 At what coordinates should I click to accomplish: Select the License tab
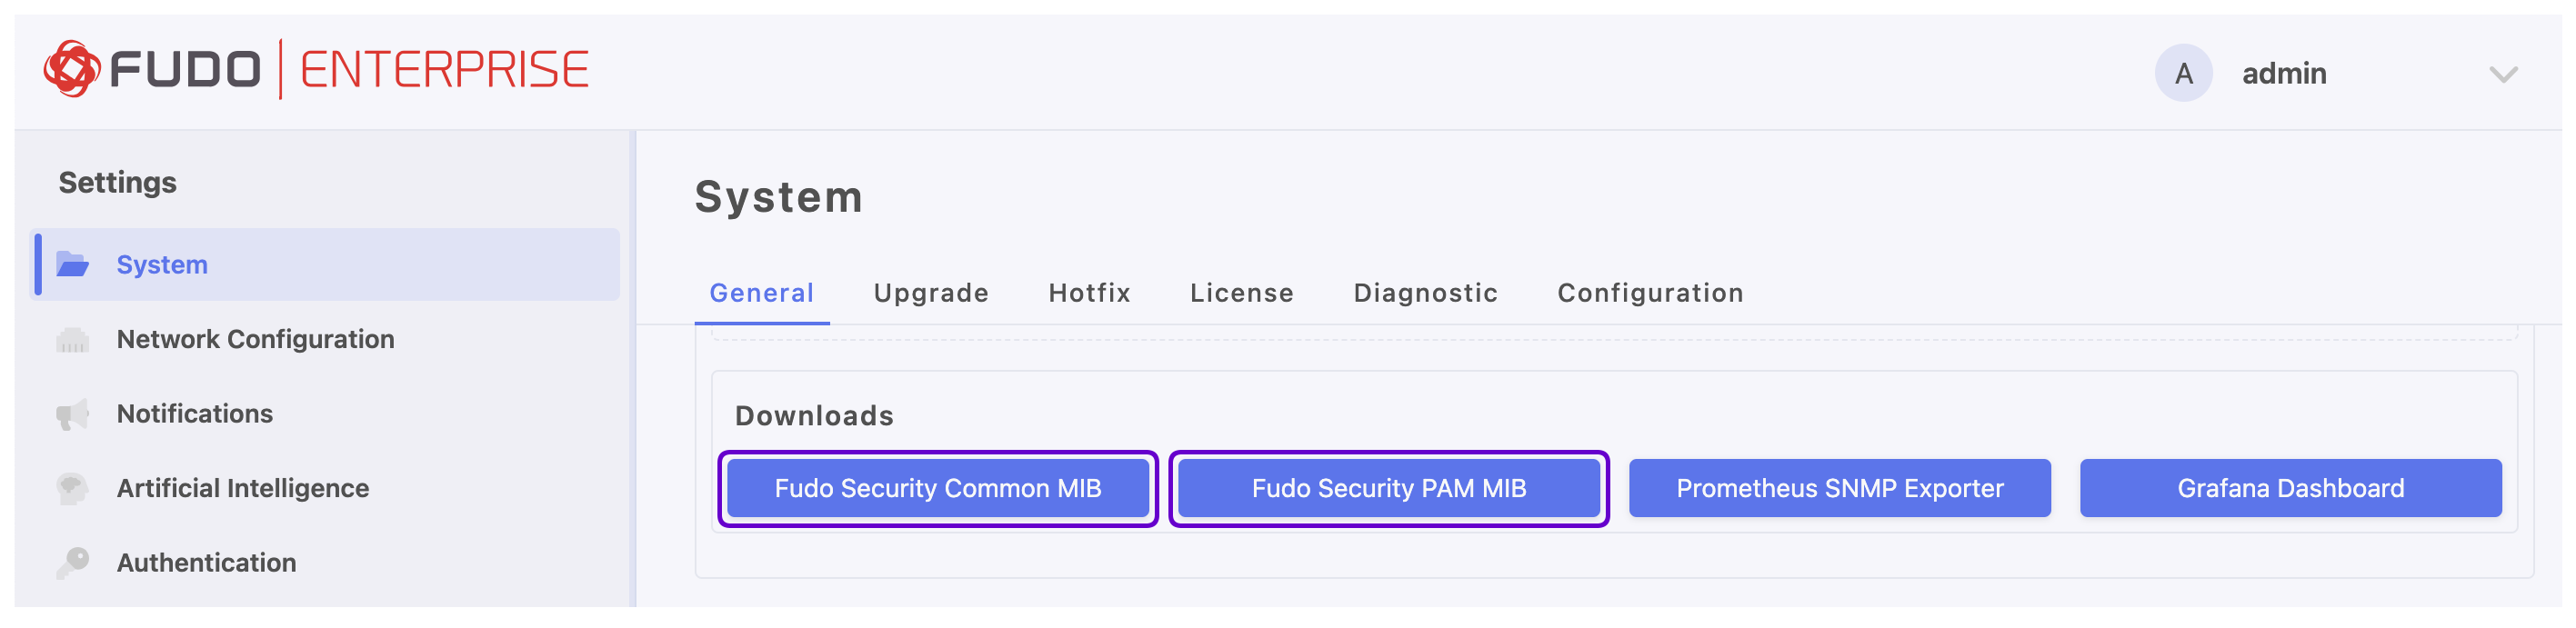(x=1241, y=293)
